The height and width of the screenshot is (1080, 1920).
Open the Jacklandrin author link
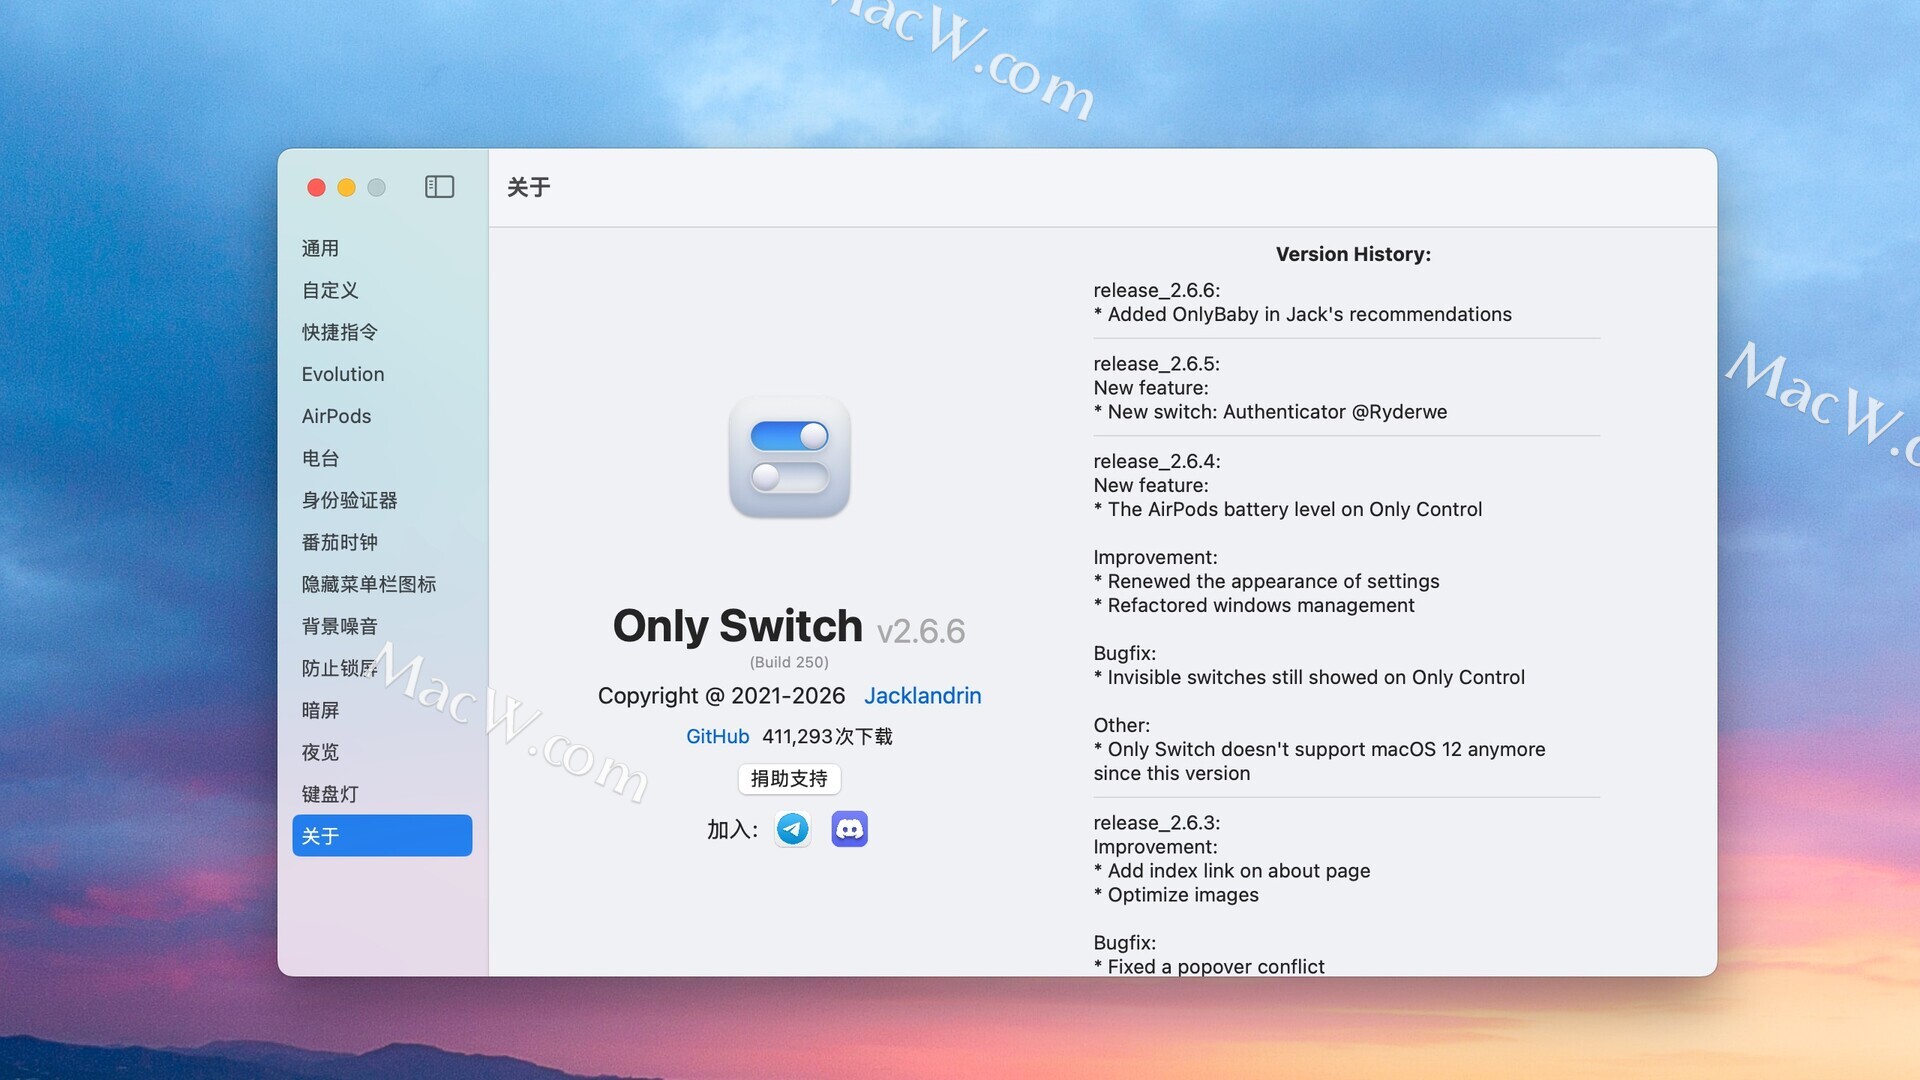[922, 696]
